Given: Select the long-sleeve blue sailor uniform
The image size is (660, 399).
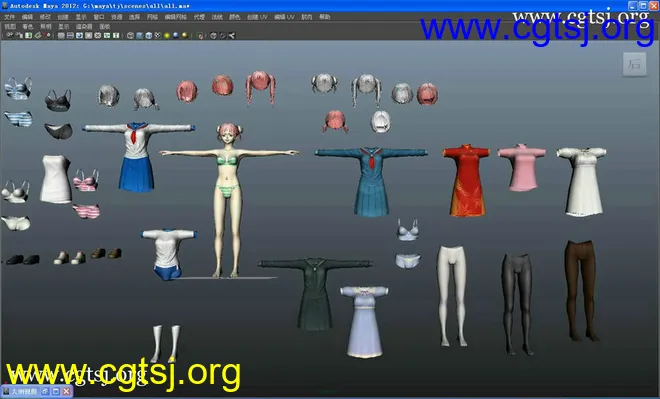Looking at the screenshot, I should click(x=370, y=181).
